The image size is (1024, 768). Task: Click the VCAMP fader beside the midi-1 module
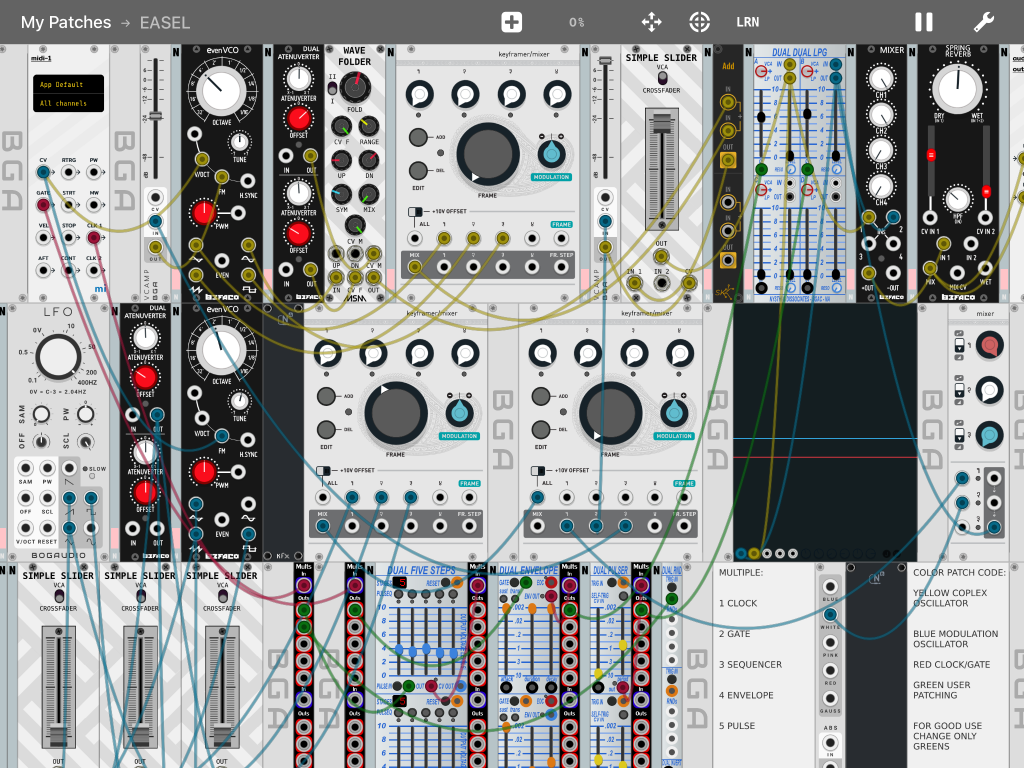(x=155, y=116)
